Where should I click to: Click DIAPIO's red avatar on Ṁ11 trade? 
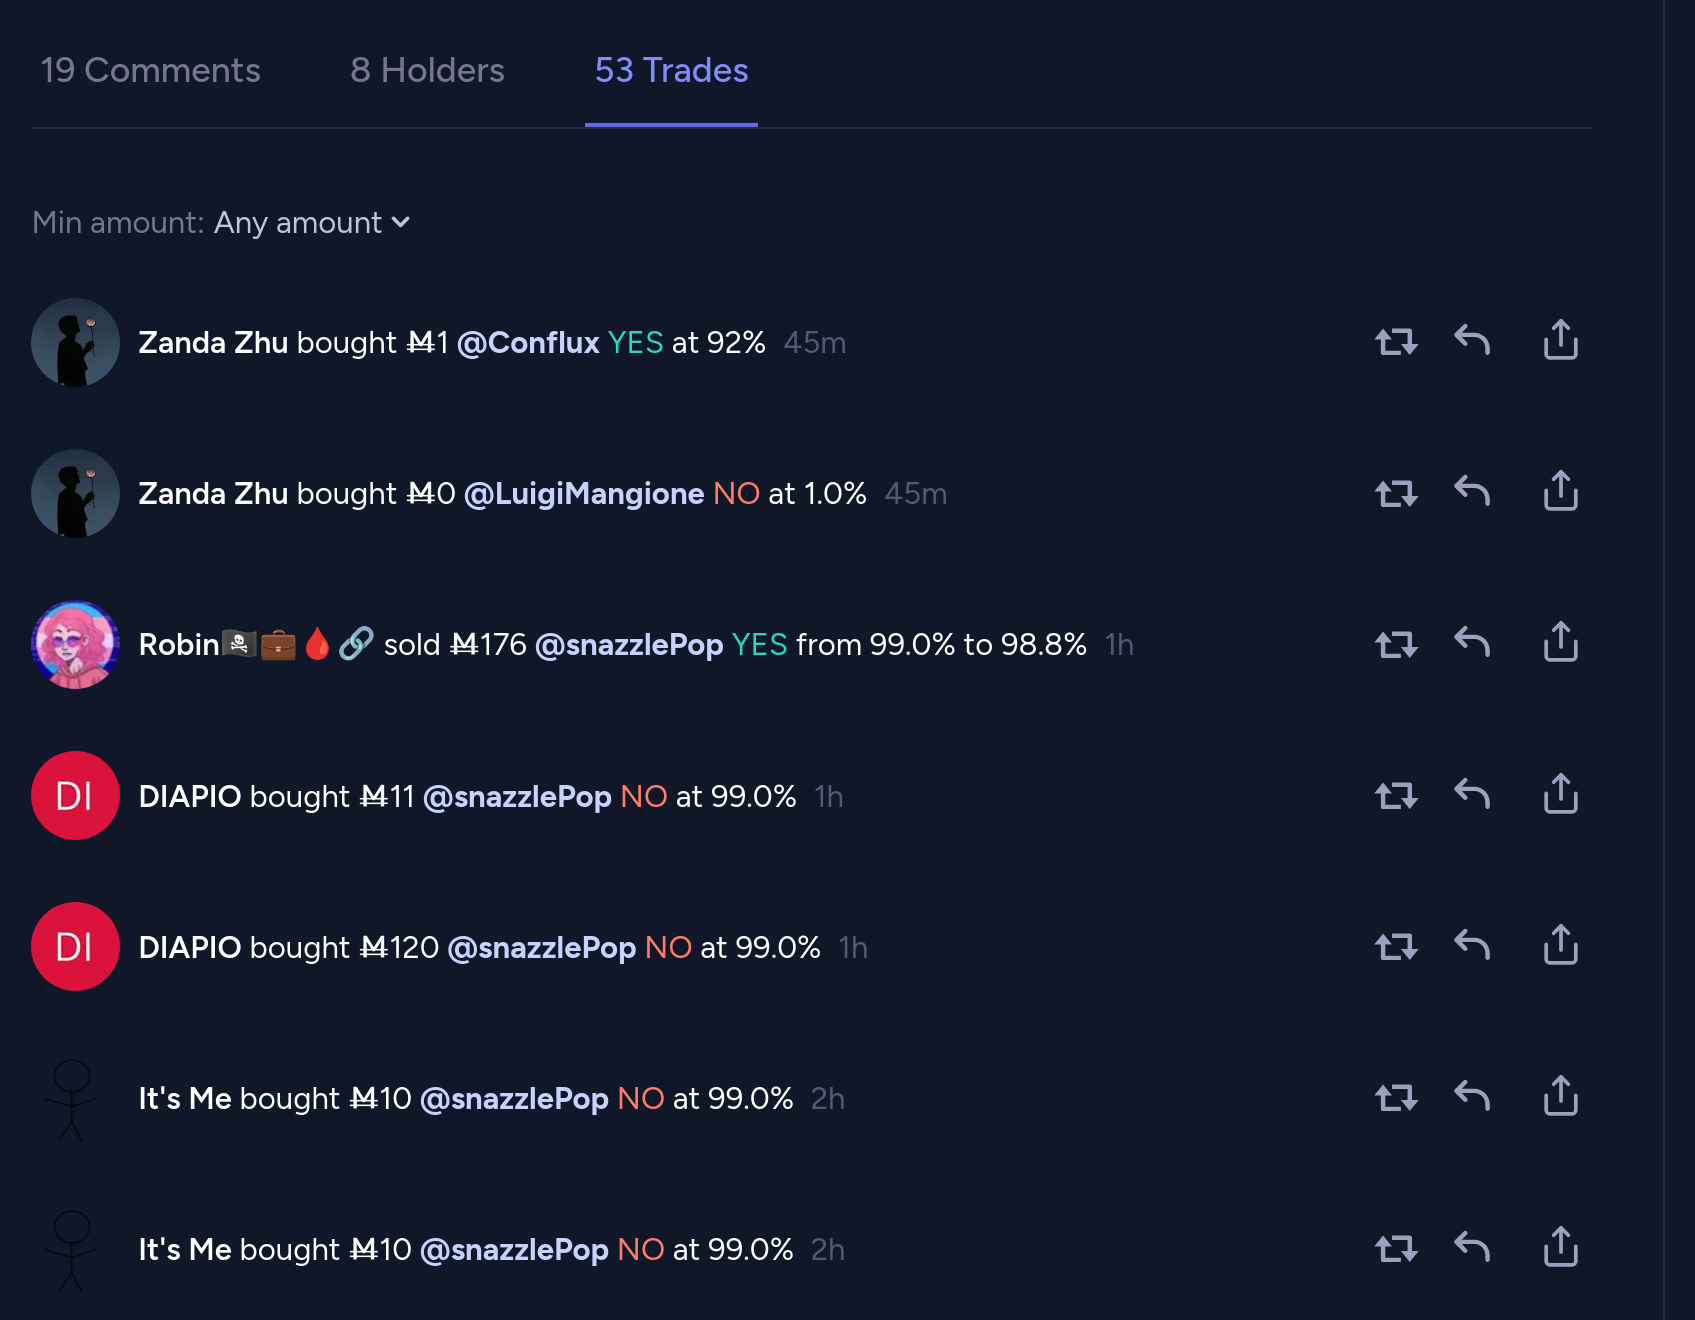click(75, 796)
